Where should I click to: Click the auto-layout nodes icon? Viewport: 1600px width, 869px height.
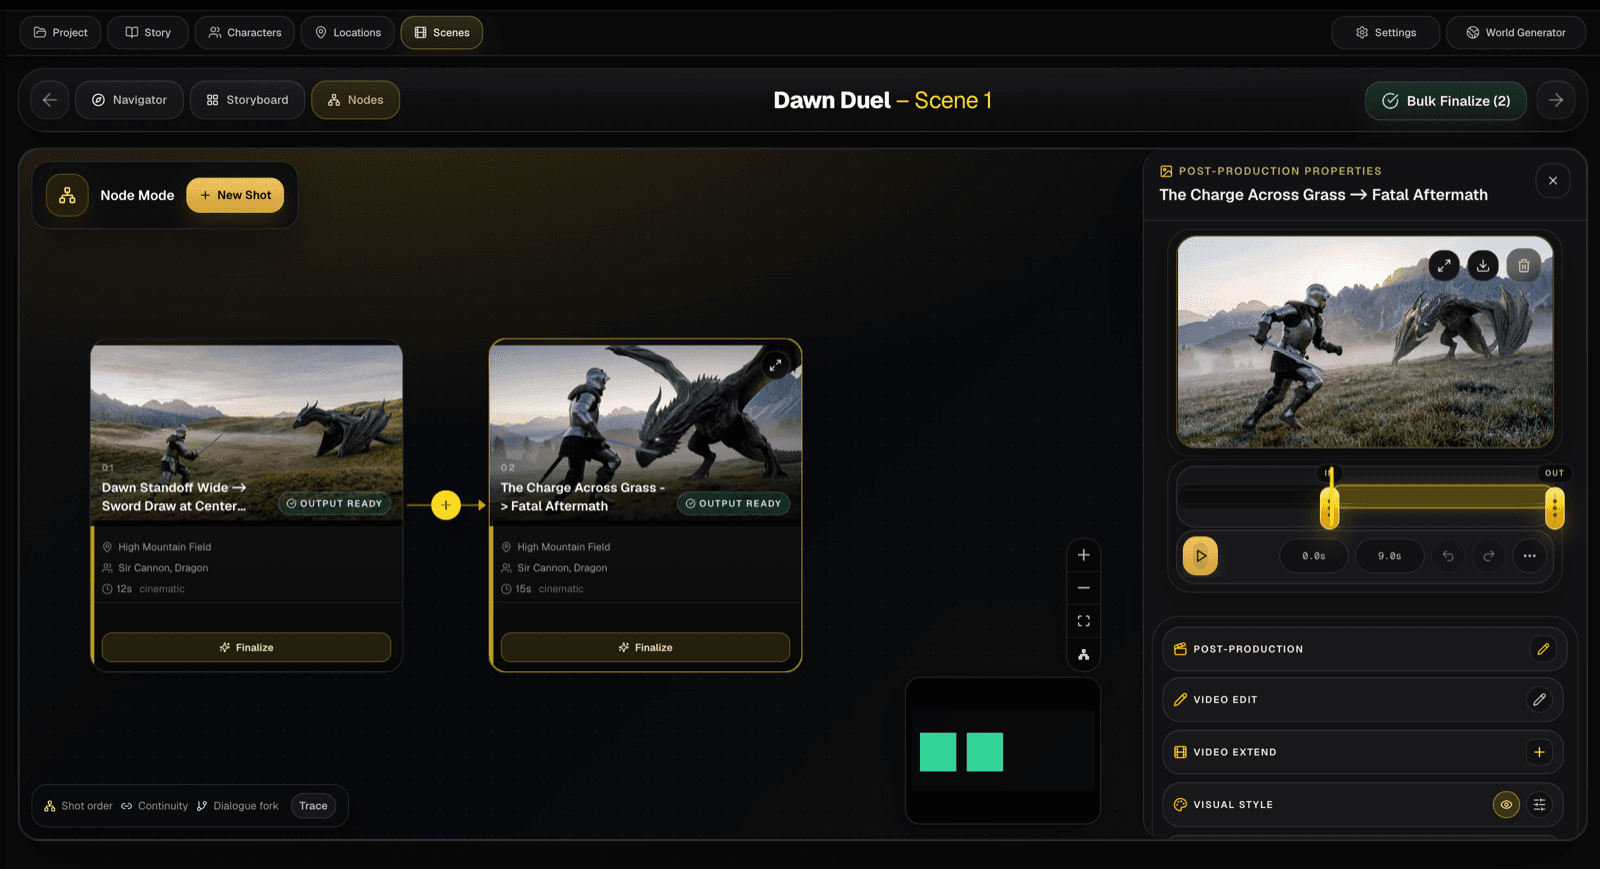(x=1083, y=655)
